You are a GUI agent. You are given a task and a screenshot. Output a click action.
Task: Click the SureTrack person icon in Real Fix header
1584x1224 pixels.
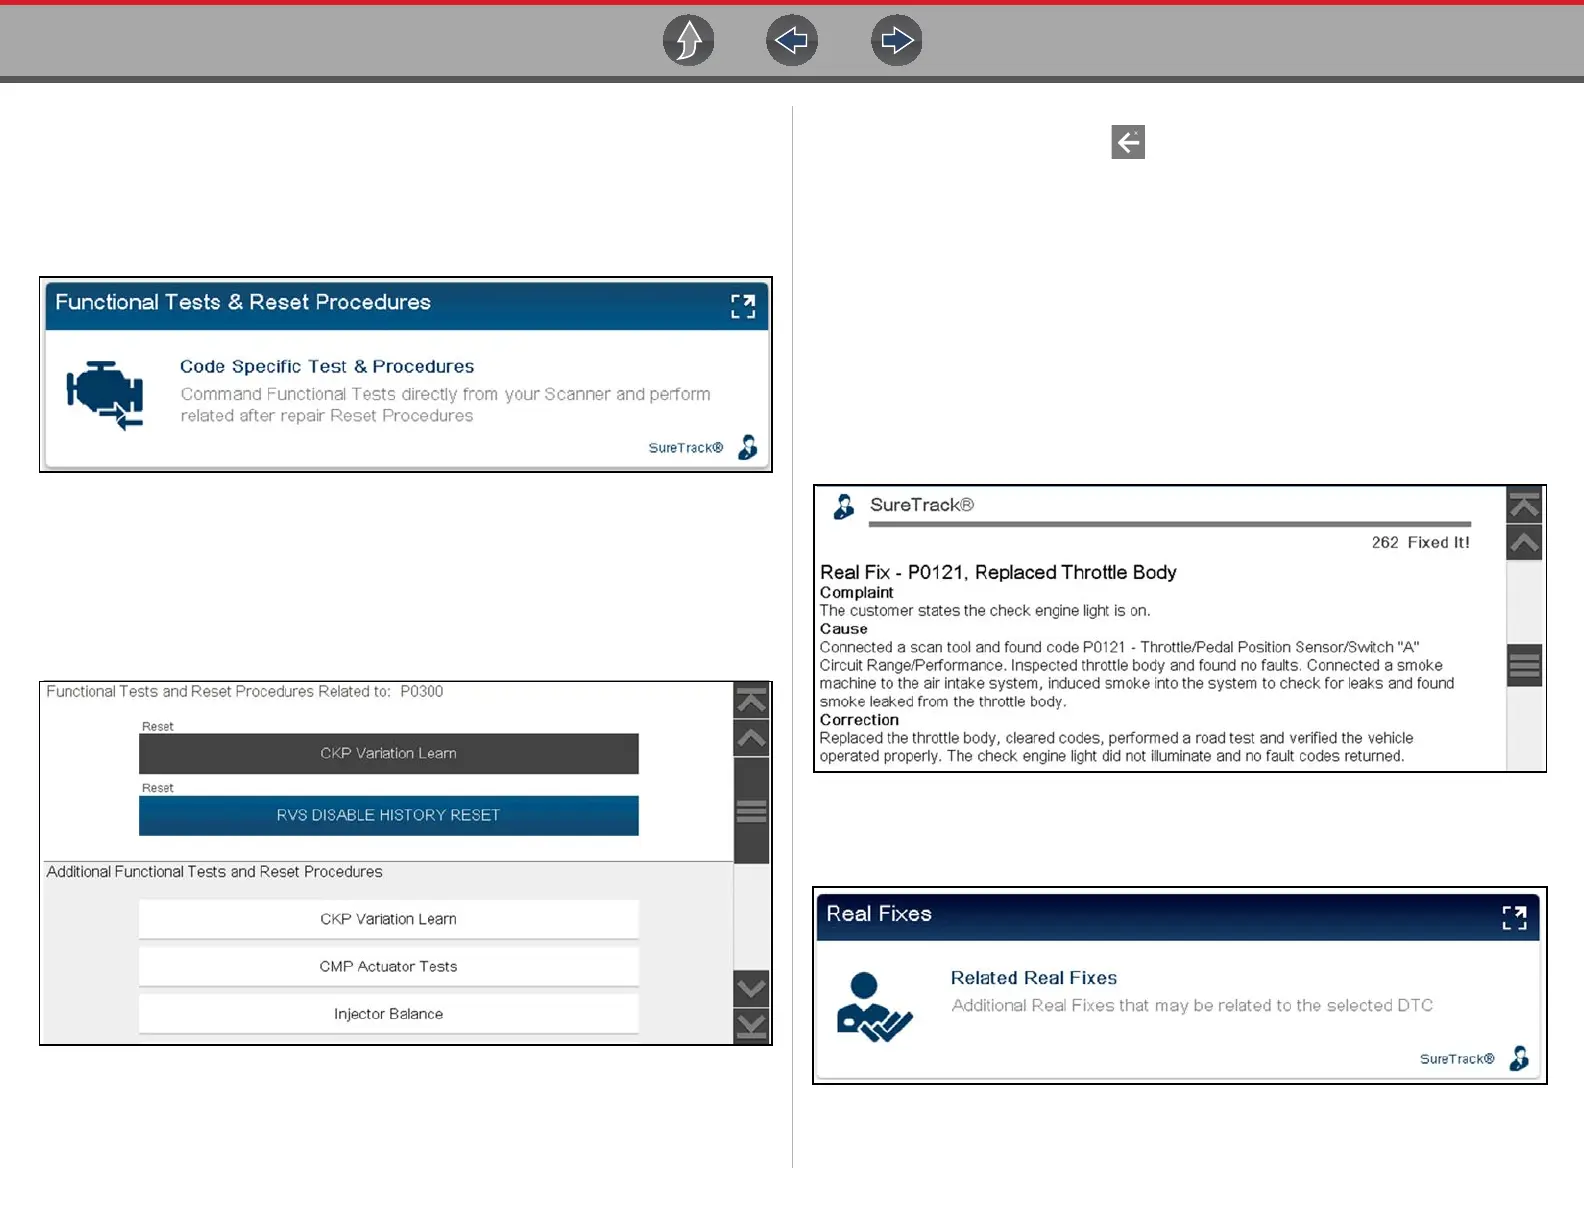(x=844, y=506)
